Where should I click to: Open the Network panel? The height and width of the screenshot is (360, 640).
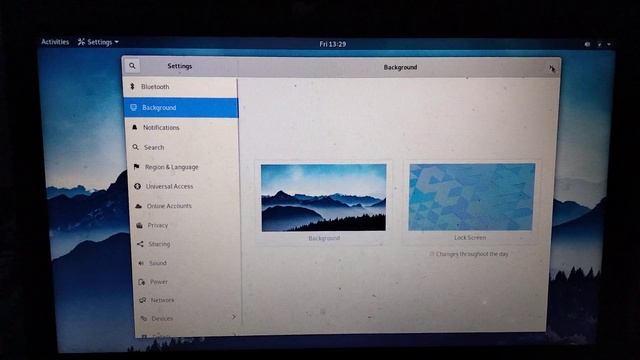(x=189, y=300)
